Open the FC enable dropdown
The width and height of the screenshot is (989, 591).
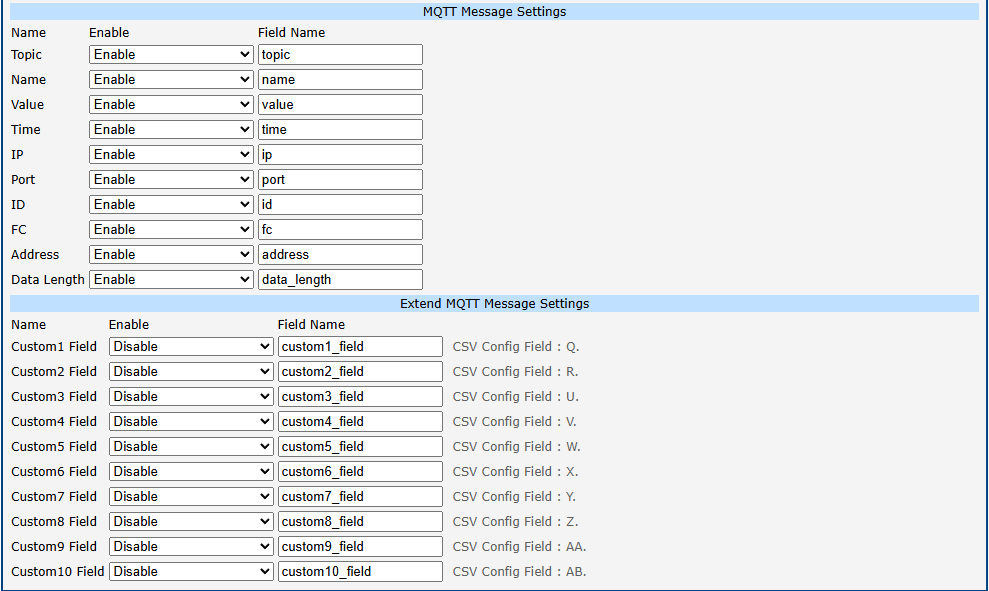[171, 230]
